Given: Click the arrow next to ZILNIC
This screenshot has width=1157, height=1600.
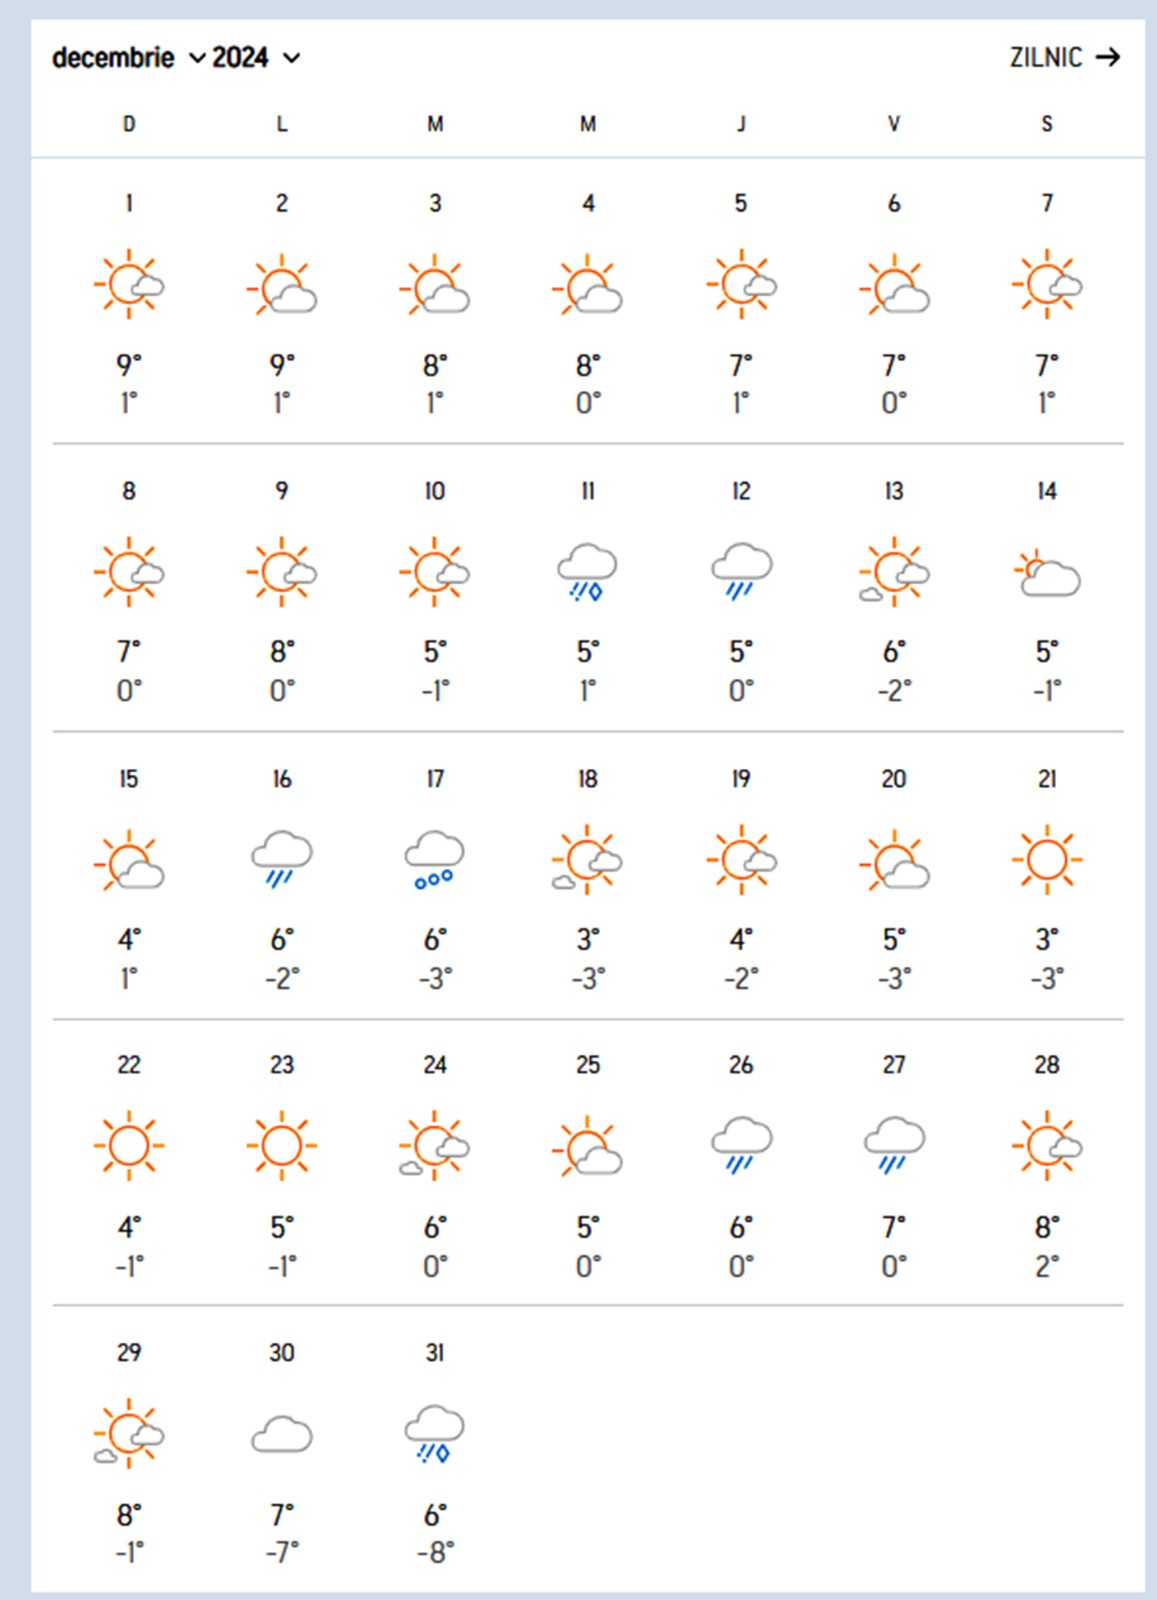Looking at the screenshot, I should point(1108,57).
